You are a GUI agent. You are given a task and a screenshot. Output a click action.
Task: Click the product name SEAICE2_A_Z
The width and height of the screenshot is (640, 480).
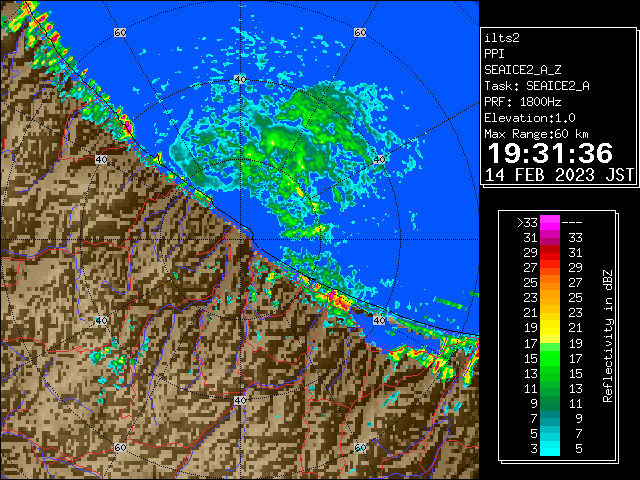[x=522, y=70]
